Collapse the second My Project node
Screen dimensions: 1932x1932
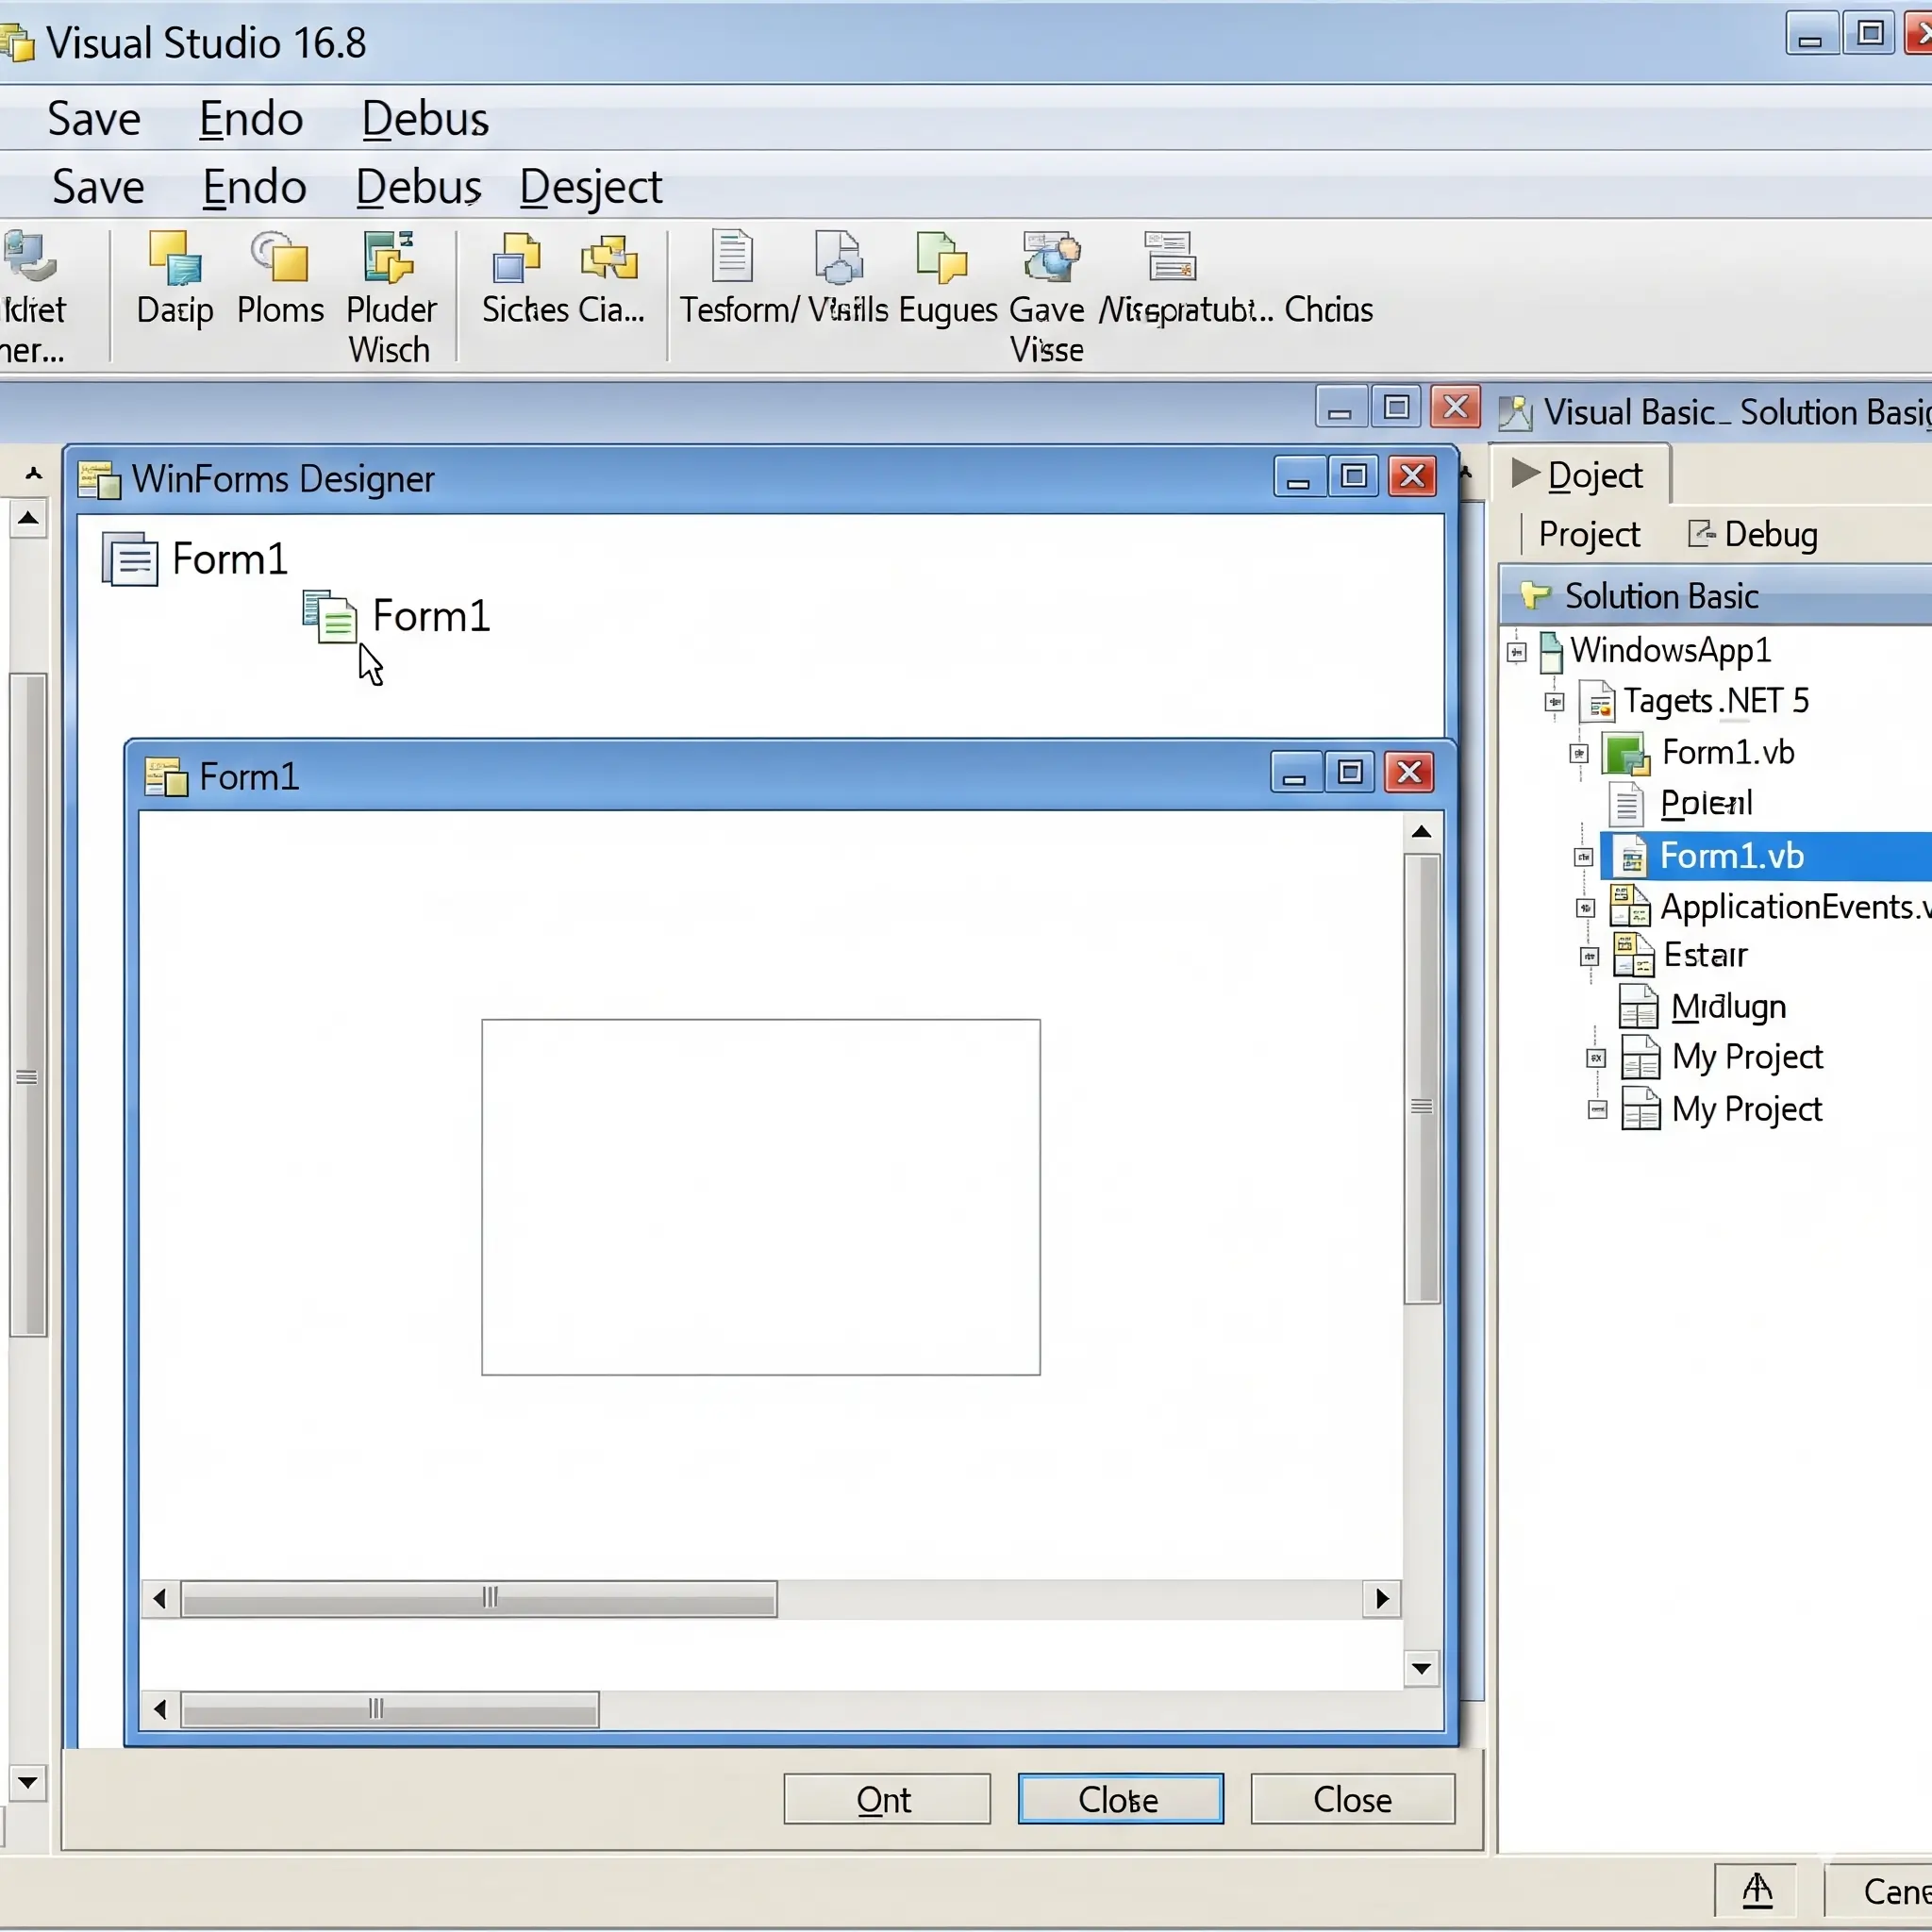tap(1597, 1110)
